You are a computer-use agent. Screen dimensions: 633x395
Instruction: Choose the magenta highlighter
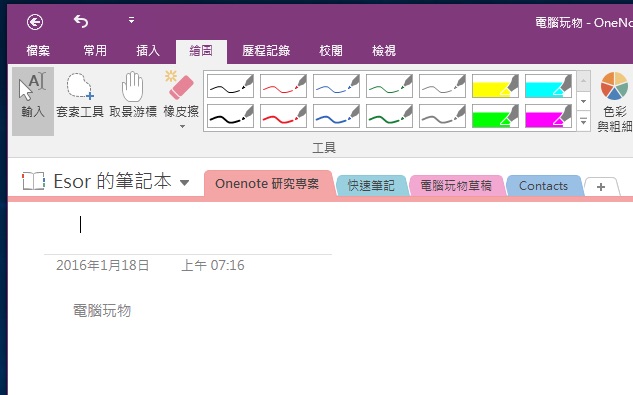point(548,116)
